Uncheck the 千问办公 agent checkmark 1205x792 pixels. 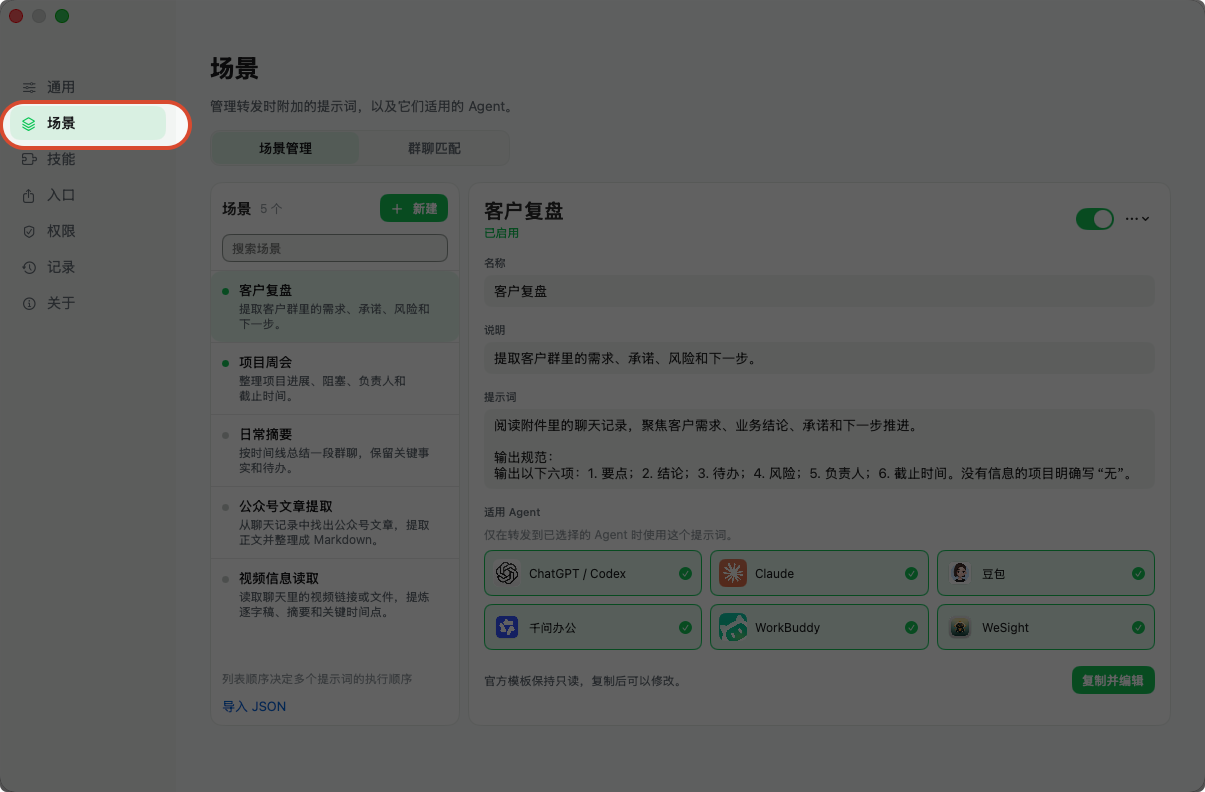[x=685, y=628]
